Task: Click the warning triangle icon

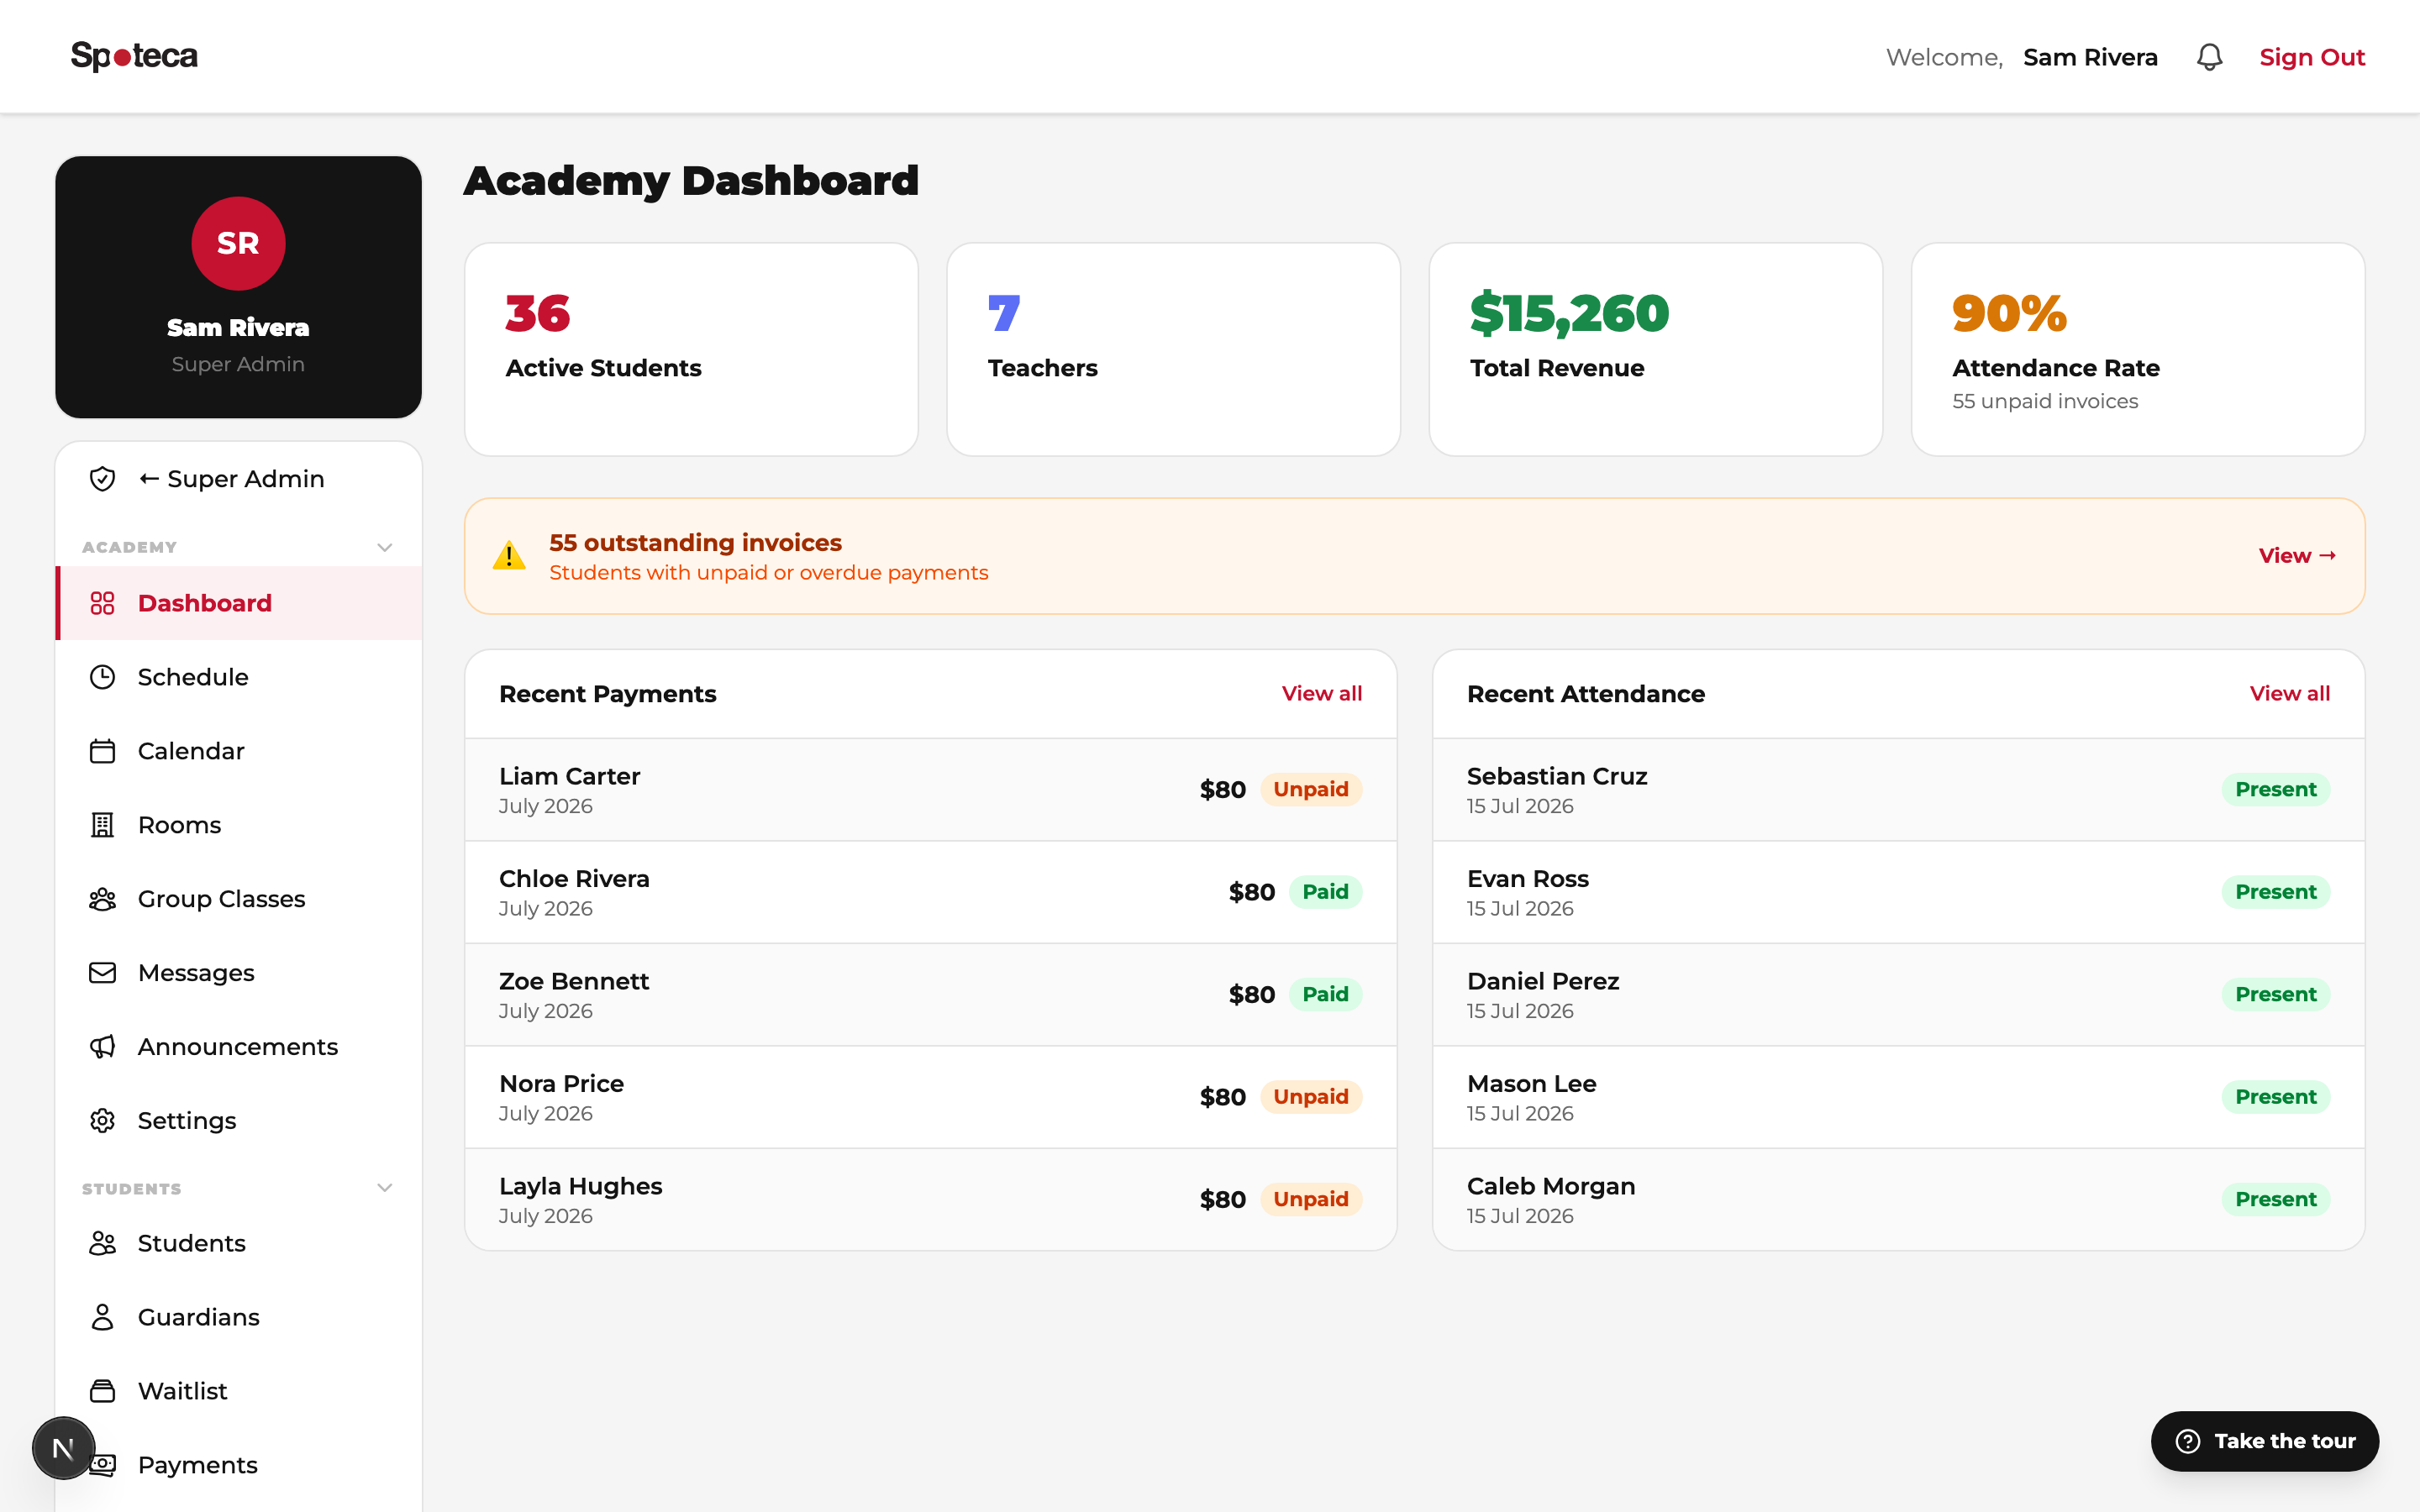Action: click(509, 555)
